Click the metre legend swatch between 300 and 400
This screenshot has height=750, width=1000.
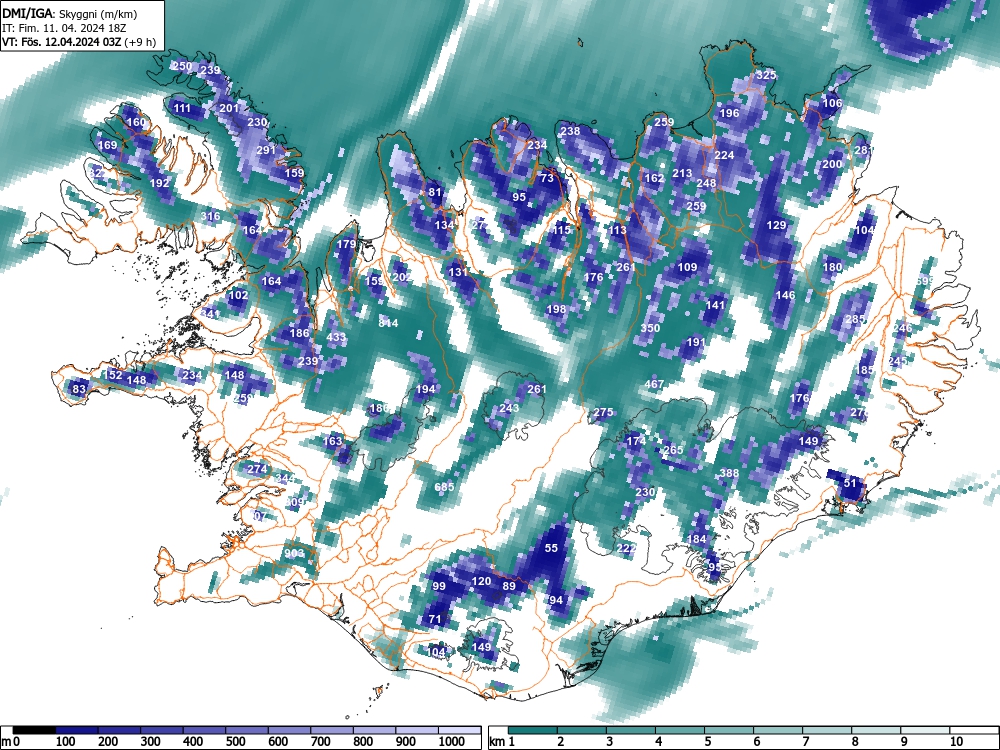coord(162,730)
